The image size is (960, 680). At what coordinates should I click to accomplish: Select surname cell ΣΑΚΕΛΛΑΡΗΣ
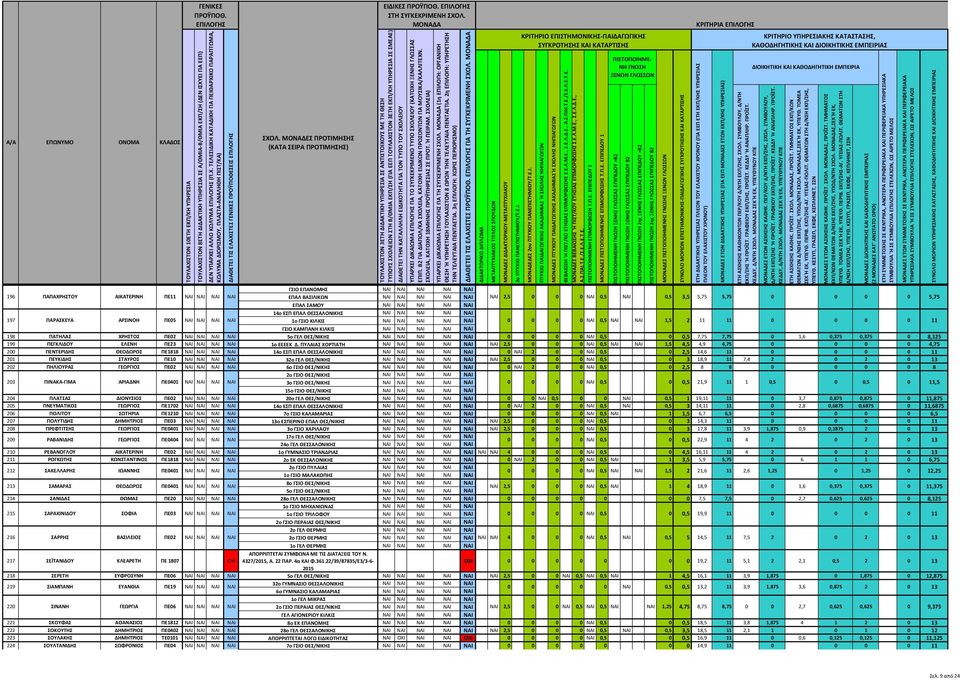point(59,471)
